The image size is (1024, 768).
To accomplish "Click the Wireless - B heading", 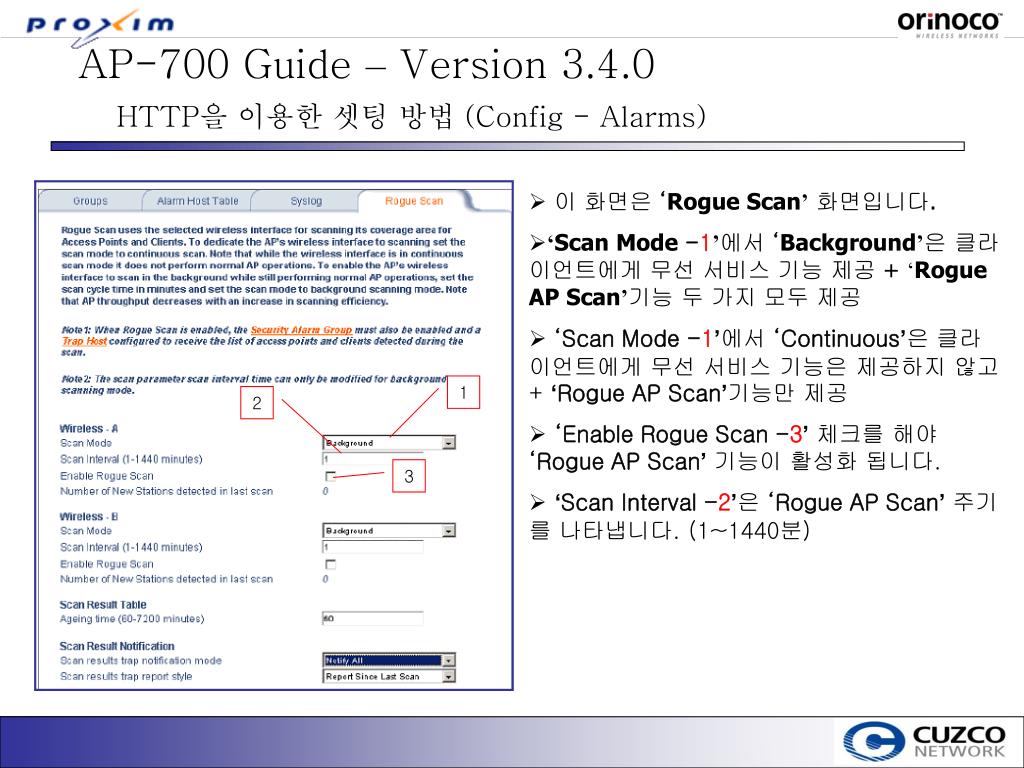I will click(x=89, y=517).
